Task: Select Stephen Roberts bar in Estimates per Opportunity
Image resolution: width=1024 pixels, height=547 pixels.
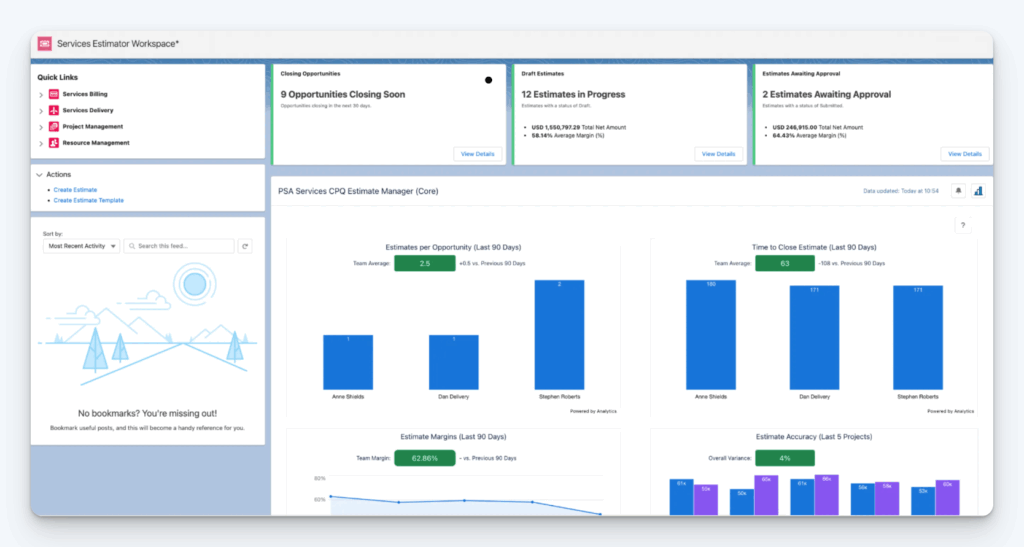Action: point(560,334)
